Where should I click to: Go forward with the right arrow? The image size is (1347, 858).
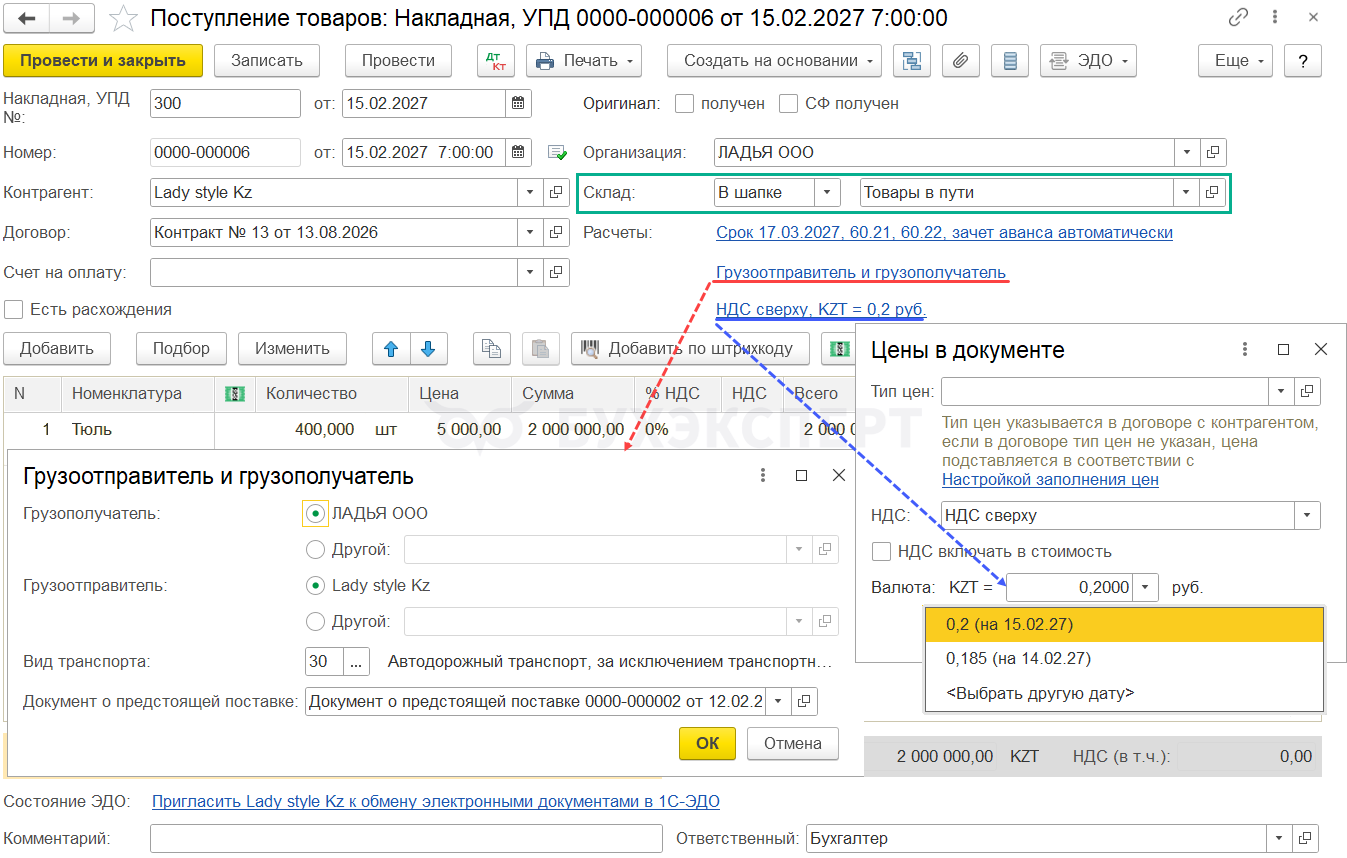click(73, 18)
